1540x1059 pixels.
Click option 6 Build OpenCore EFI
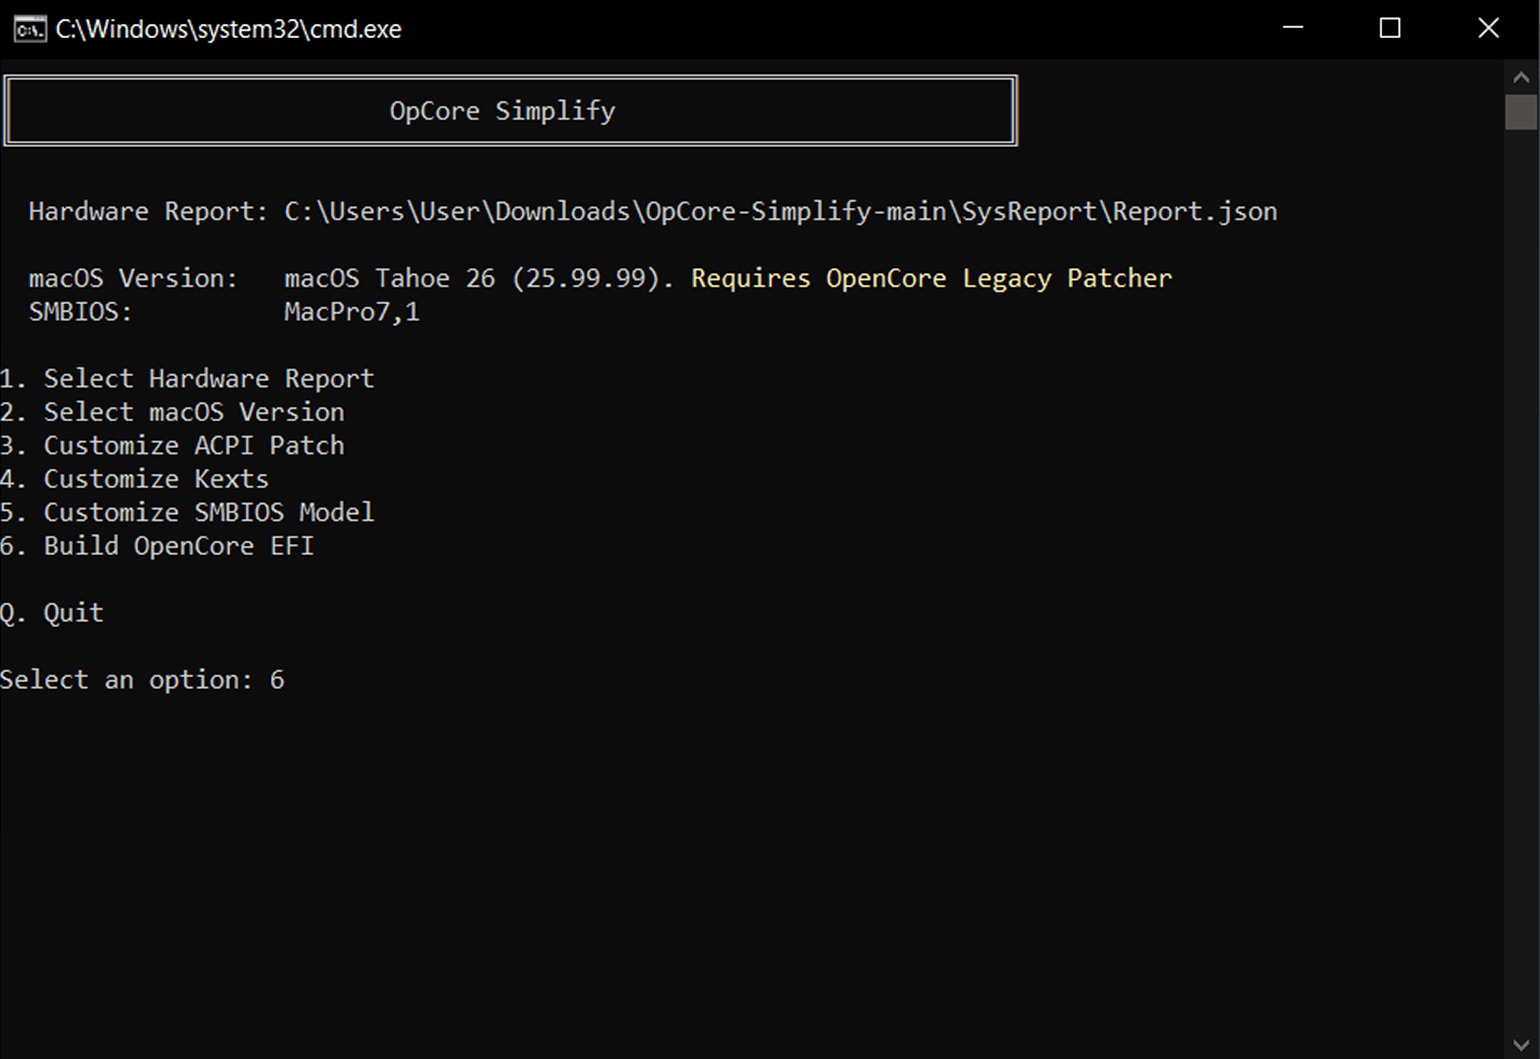(x=157, y=546)
